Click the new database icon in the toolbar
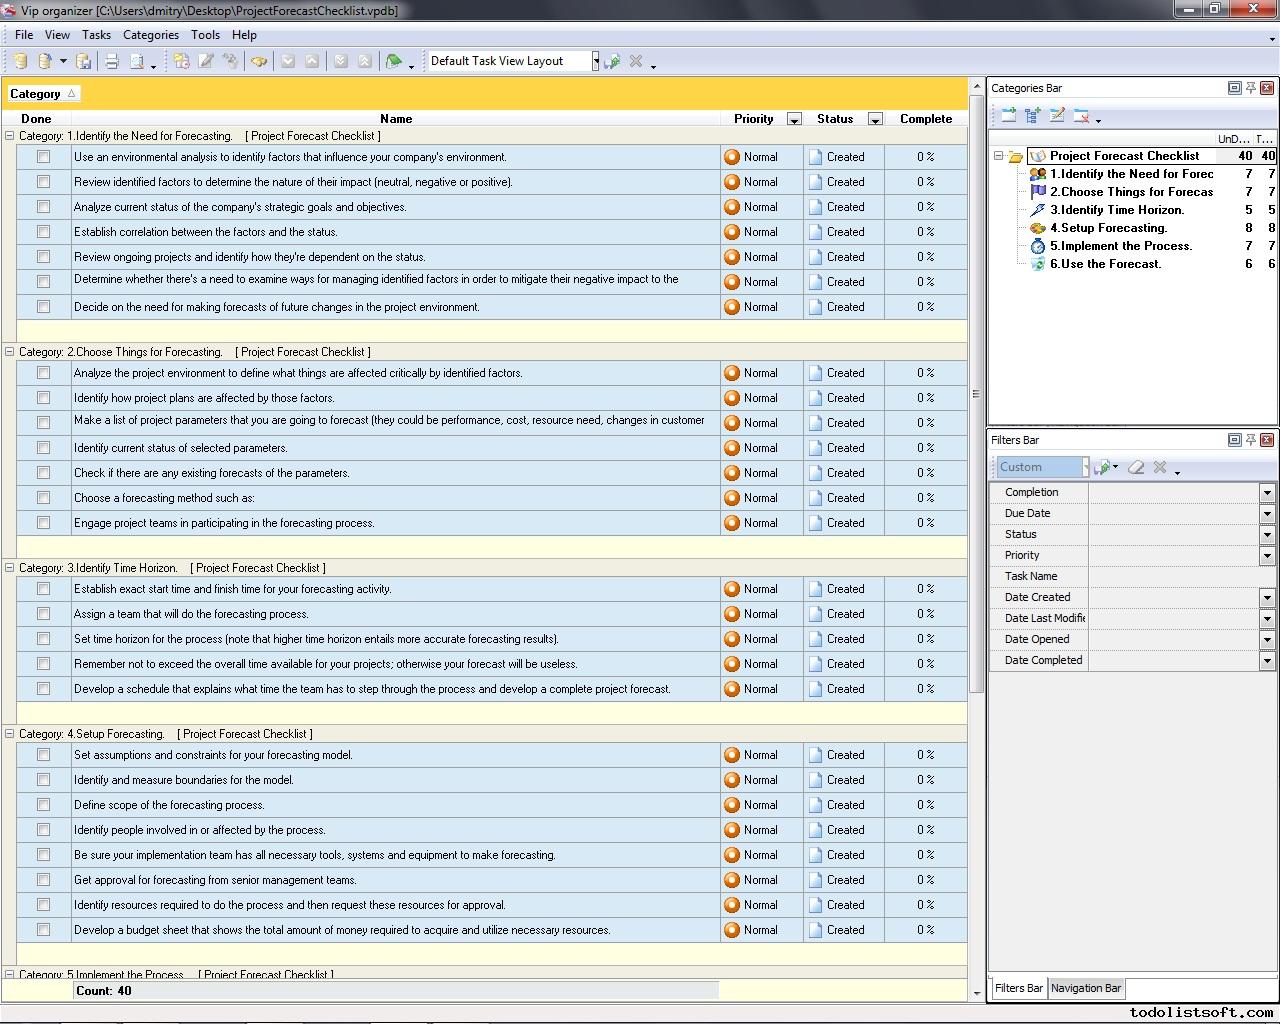Image resolution: width=1280 pixels, height=1024 pixels. tap(20, 62)
